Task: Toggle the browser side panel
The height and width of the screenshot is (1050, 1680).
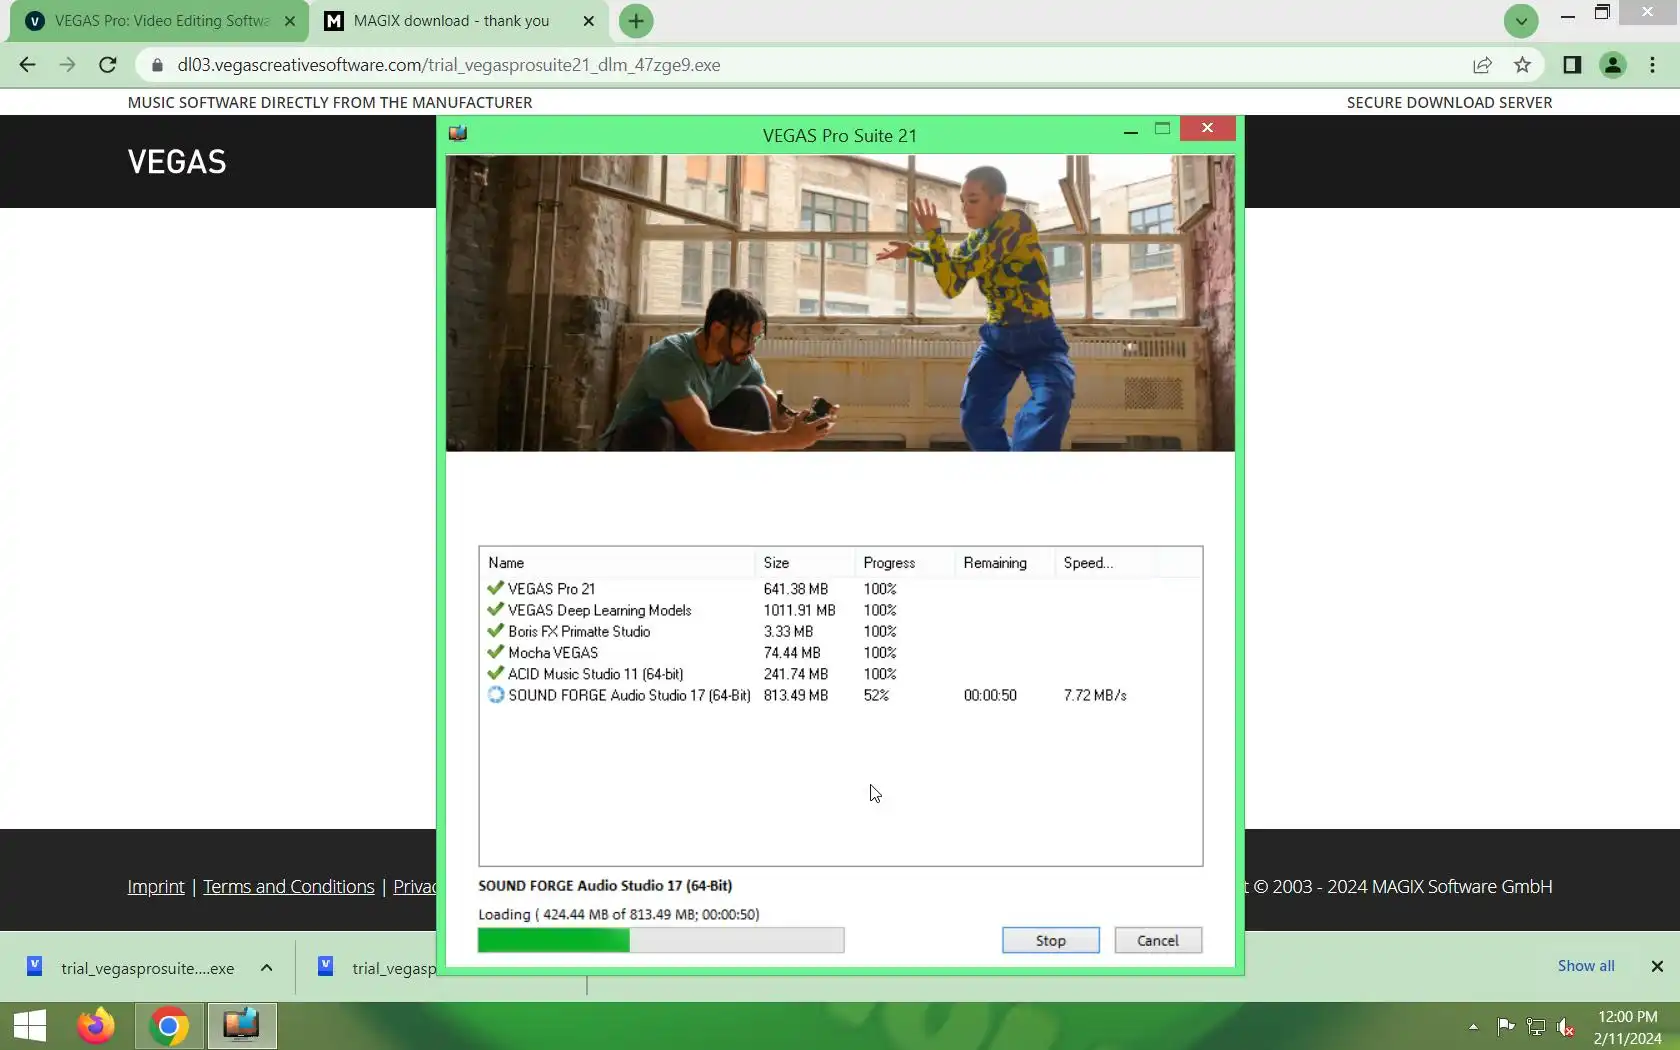Action: click(1572, 65)
